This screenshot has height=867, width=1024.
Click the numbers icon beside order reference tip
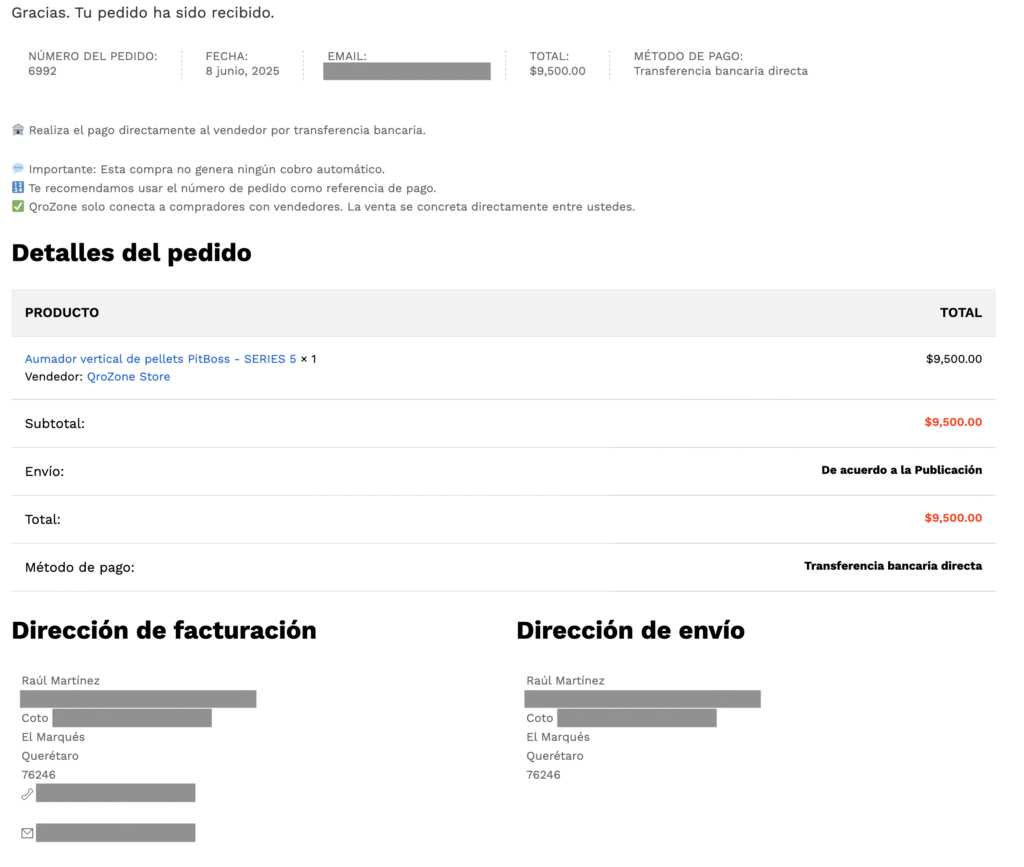click(18, 188)
